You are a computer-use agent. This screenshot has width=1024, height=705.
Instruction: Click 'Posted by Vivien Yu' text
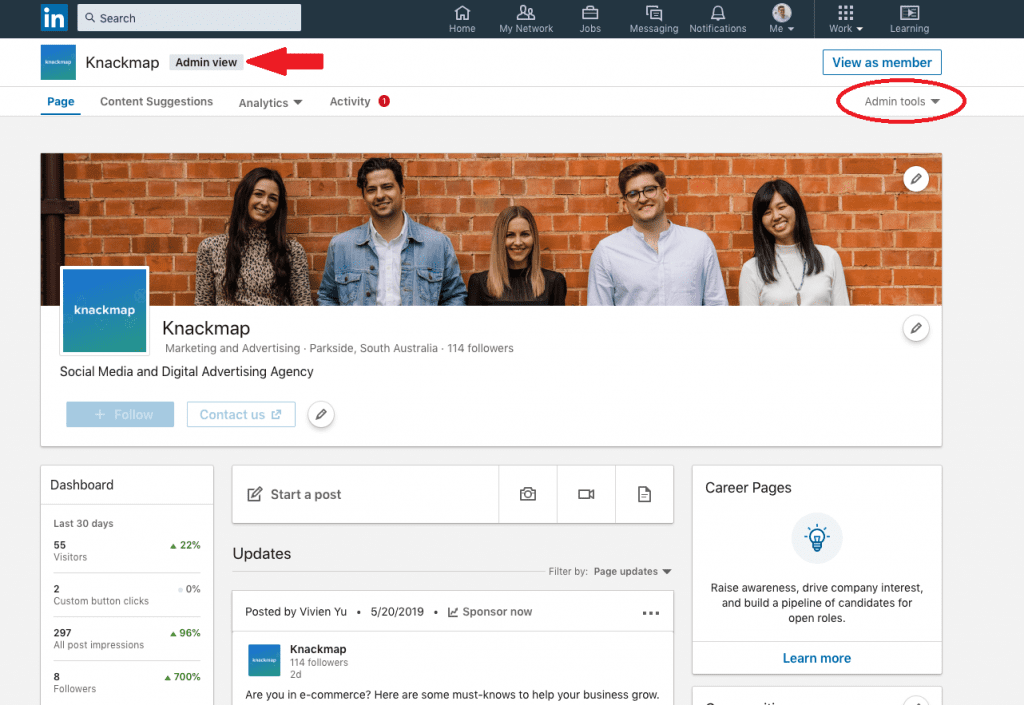296,612
